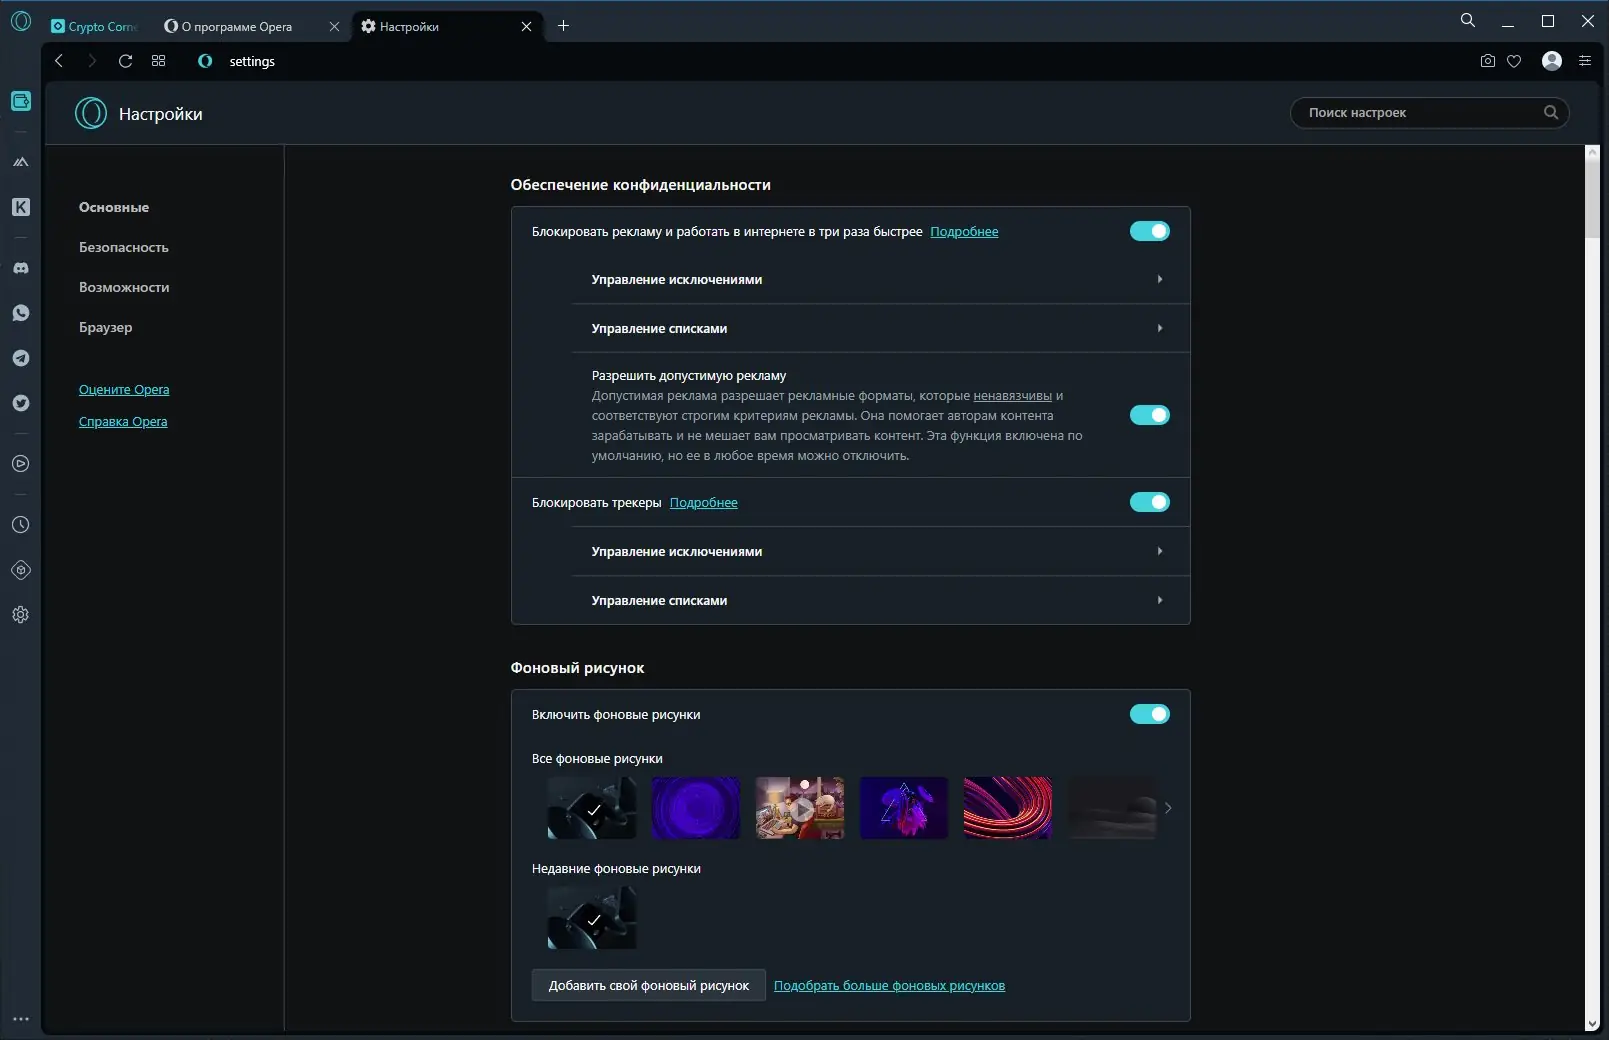
Task: Open Telegram from the sidebar messenger icons
Action: tap(21, 358)
